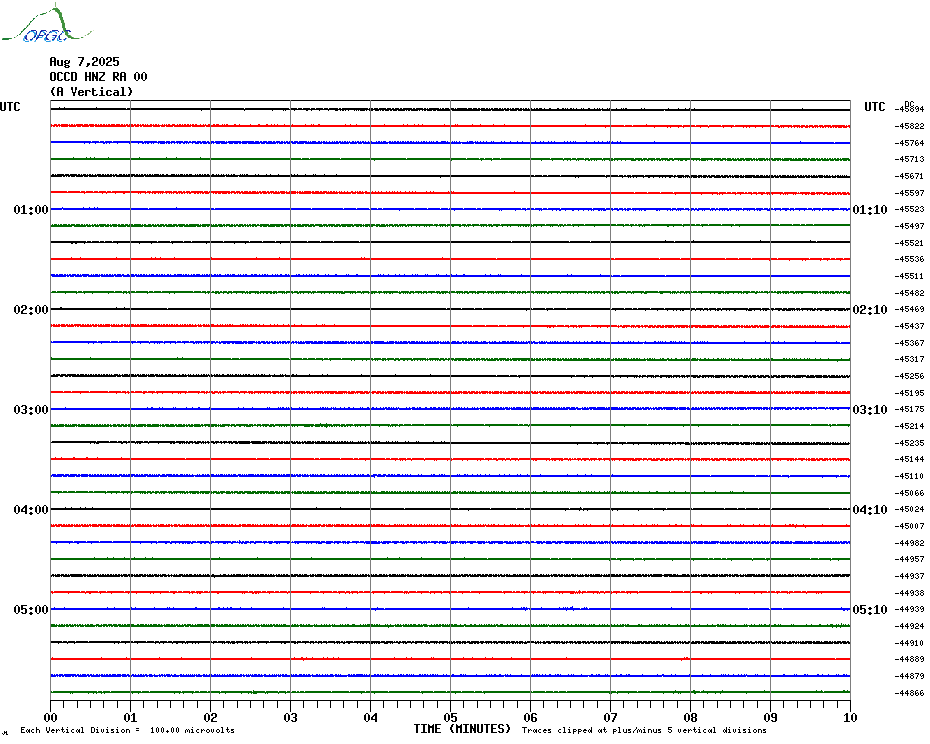Click the '(A Vertical)' component label

[91, 92]
